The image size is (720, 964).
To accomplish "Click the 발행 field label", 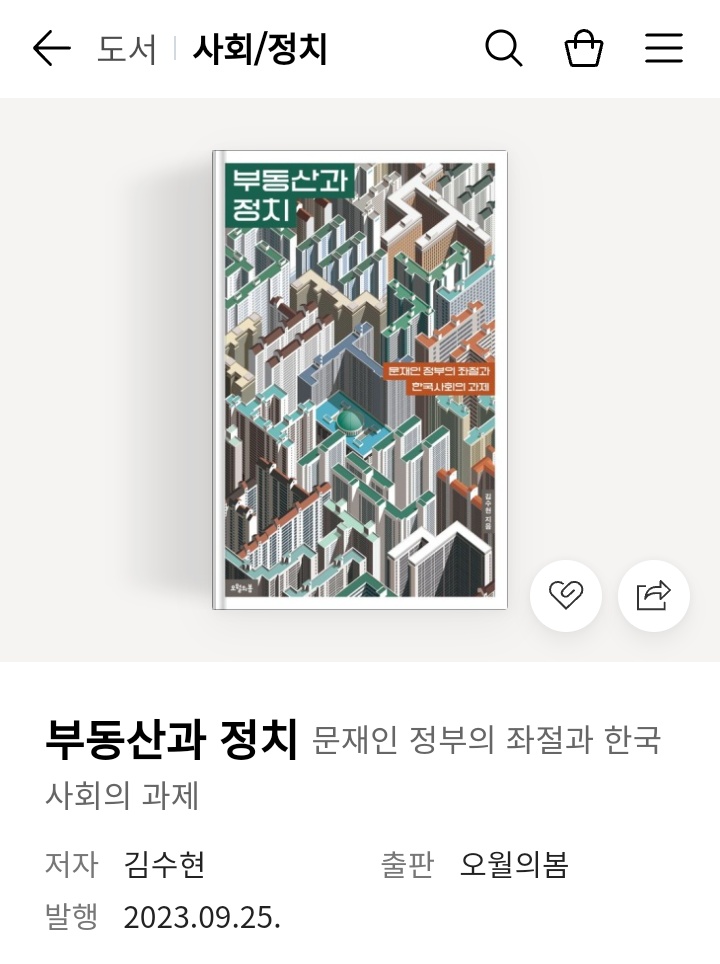I will pyautogui.click(x=71, y=917).
